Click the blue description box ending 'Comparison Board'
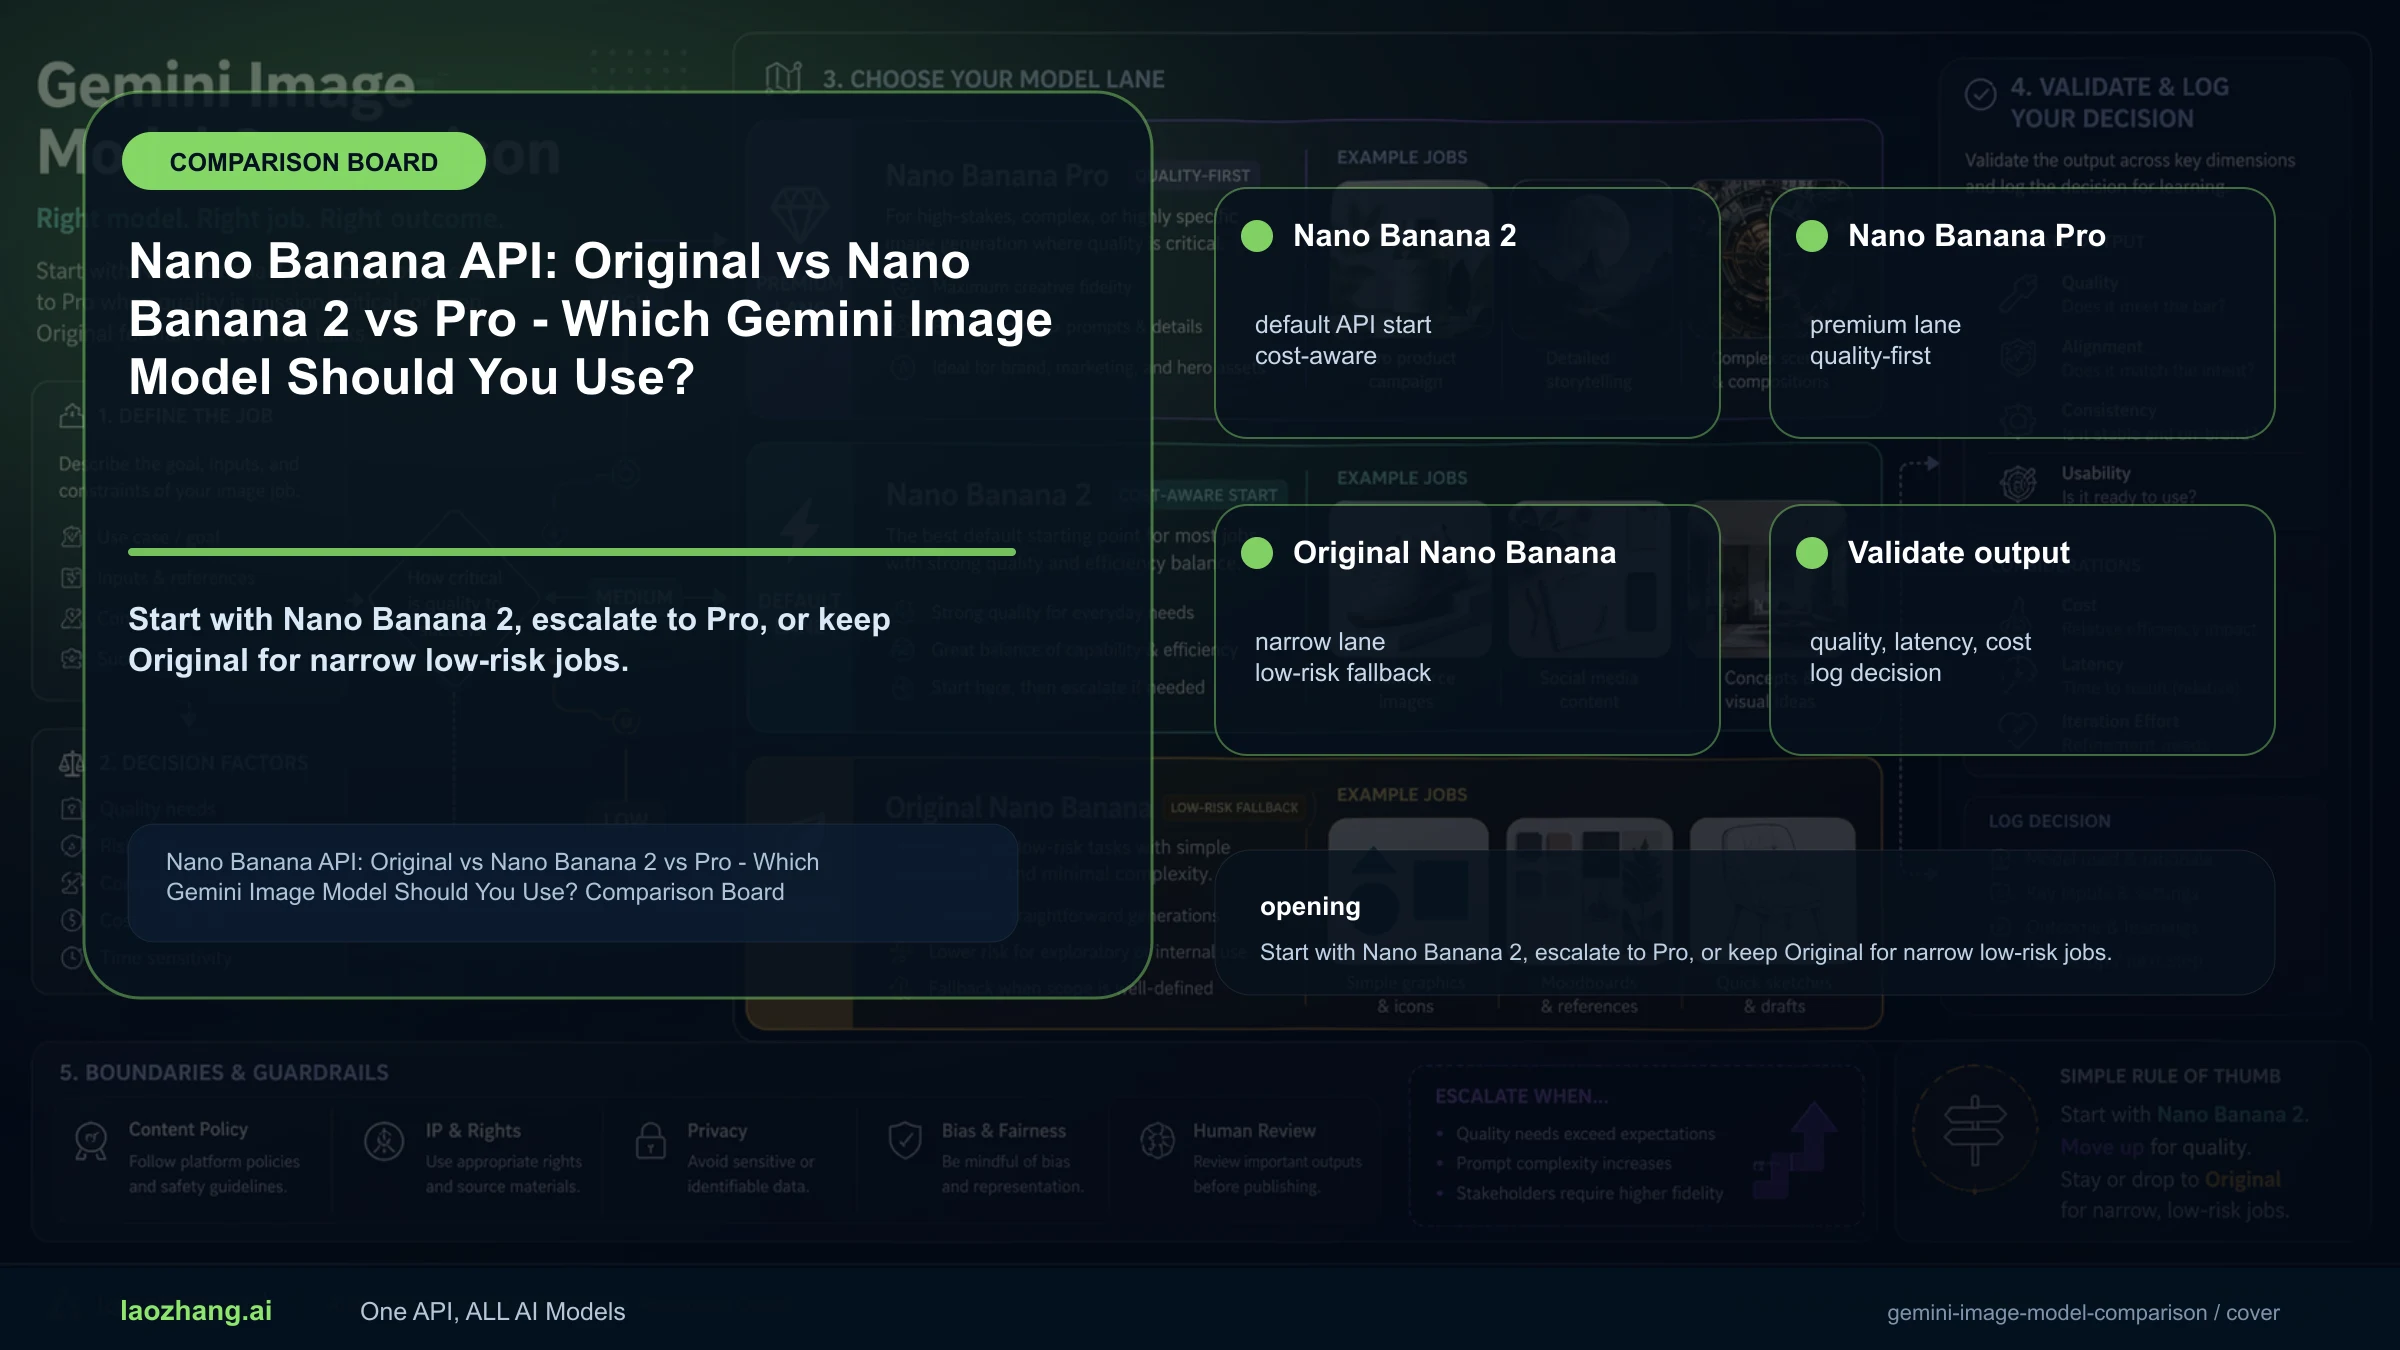The width and height of the screenshot is (2400, 1350). point(573,883)
